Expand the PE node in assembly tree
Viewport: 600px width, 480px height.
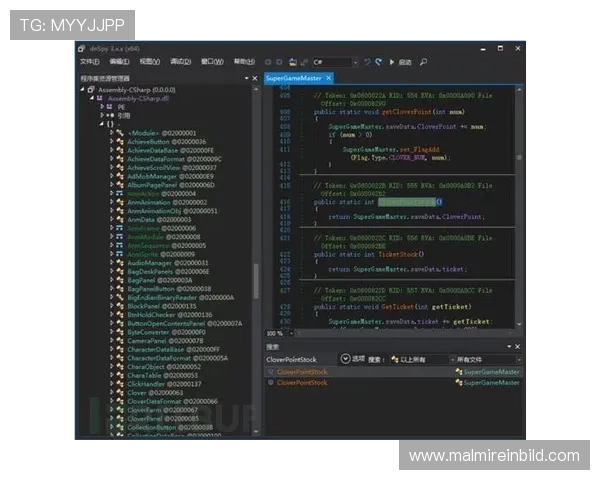point(101,107)
